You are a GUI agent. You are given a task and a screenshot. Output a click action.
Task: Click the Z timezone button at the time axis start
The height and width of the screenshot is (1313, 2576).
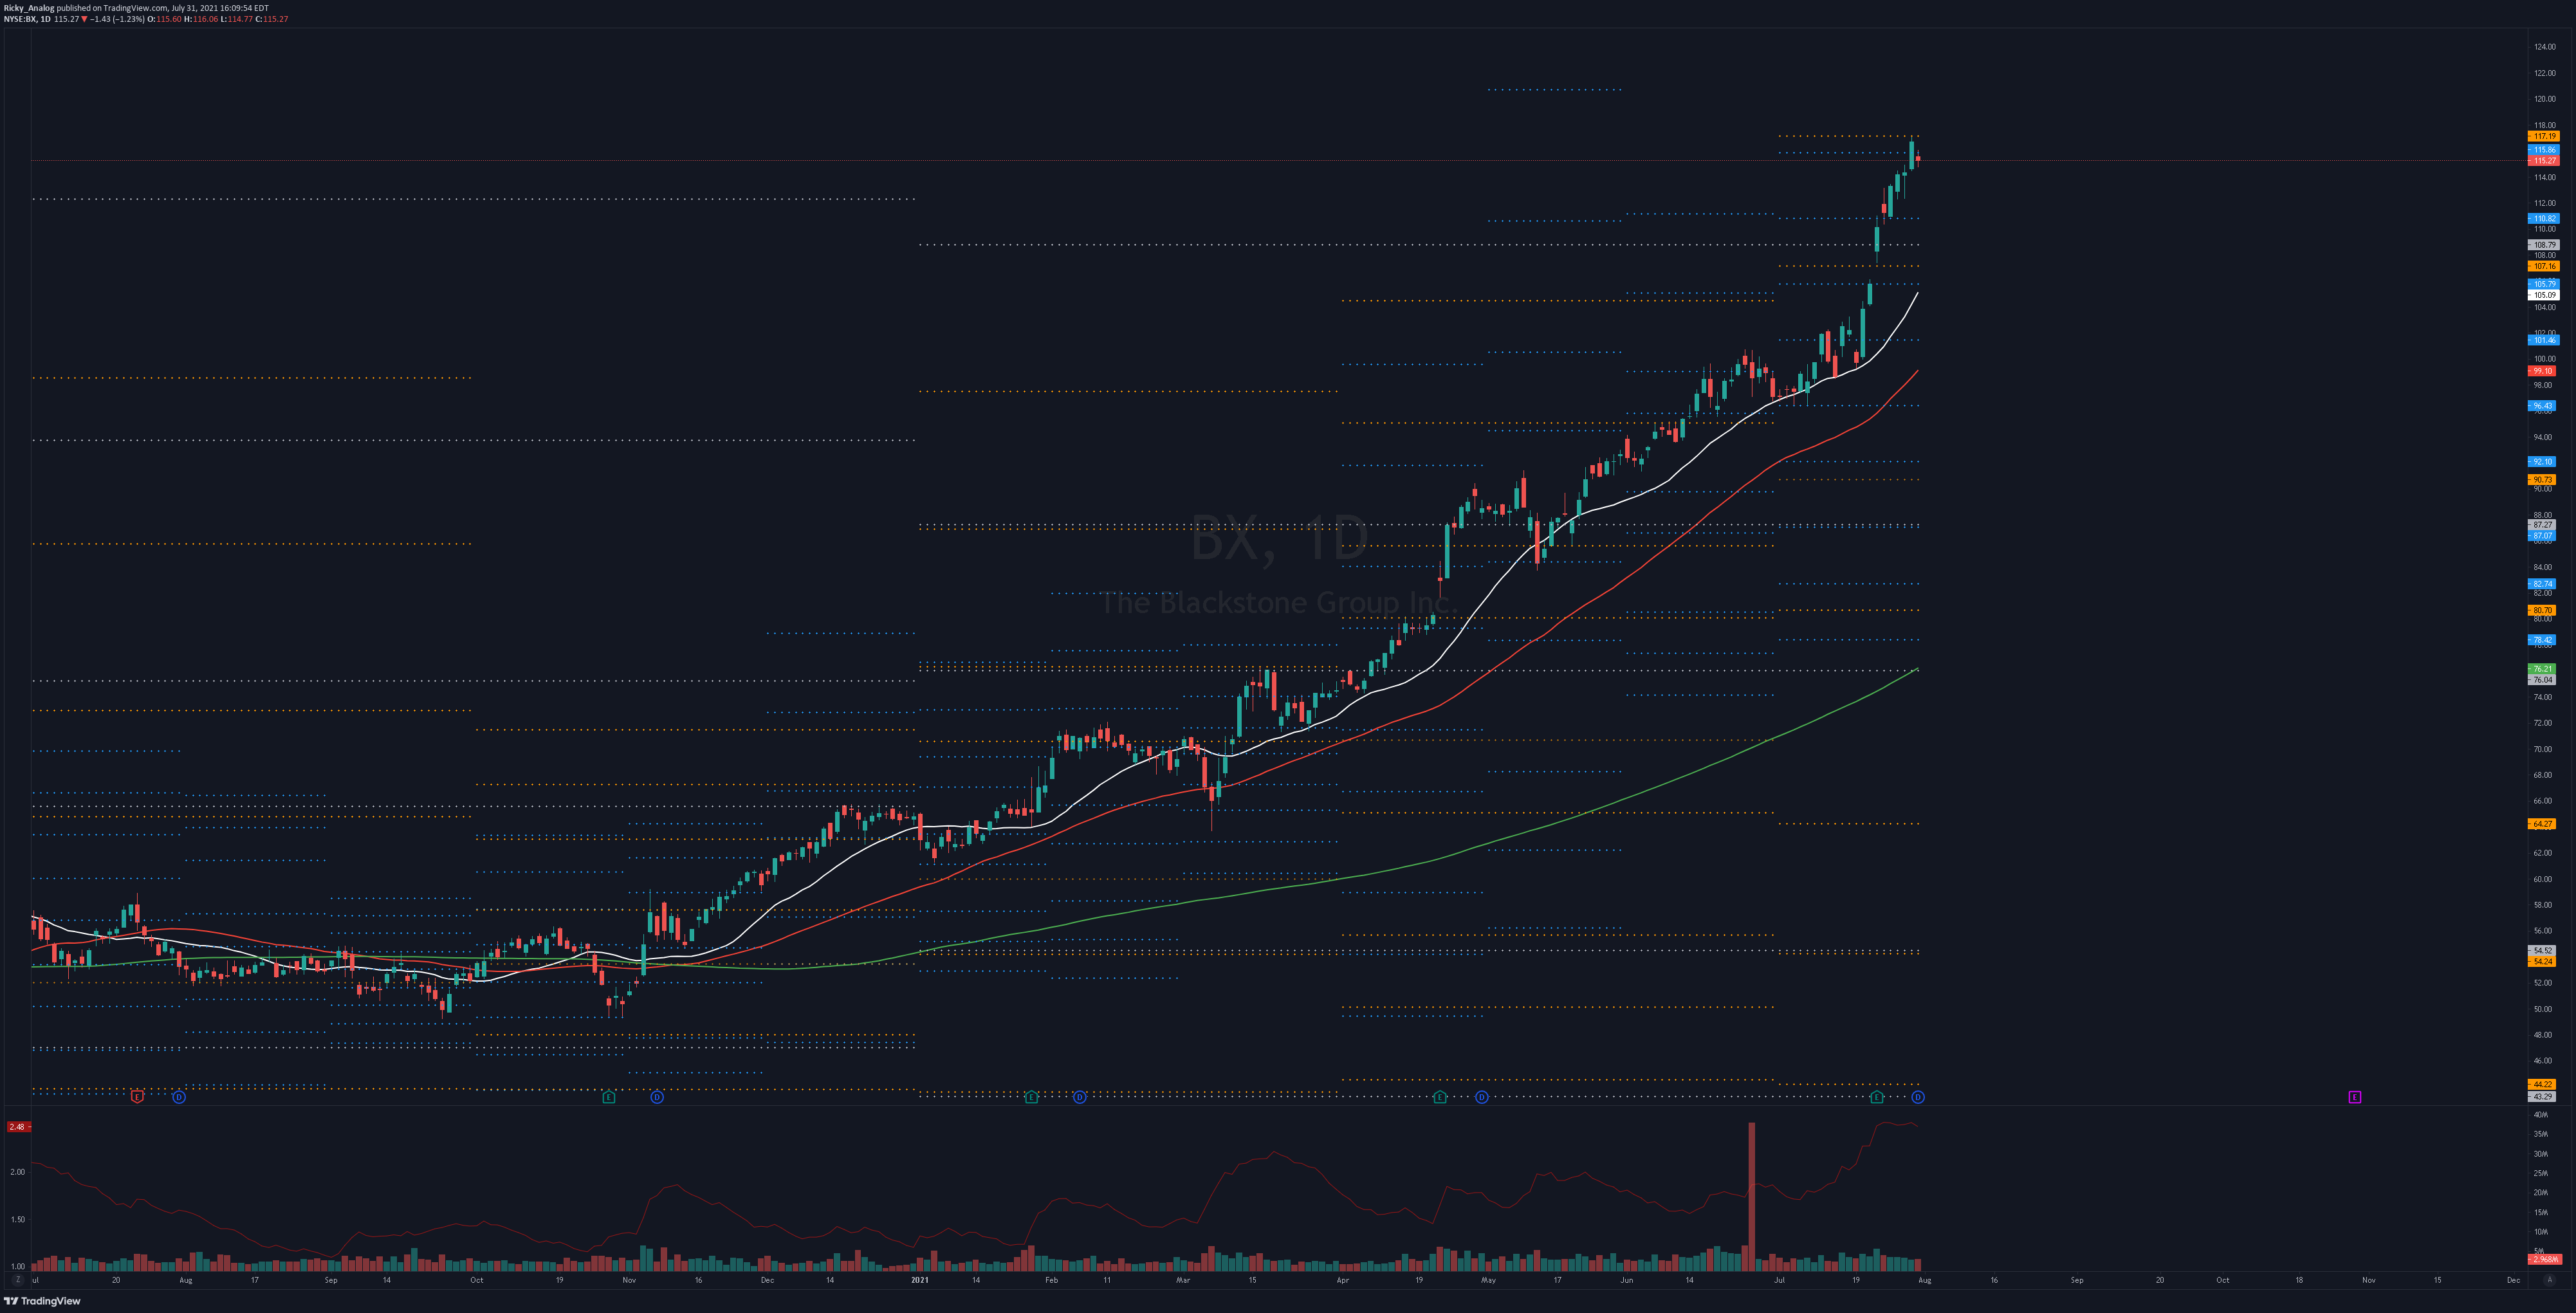[17, 1279]
